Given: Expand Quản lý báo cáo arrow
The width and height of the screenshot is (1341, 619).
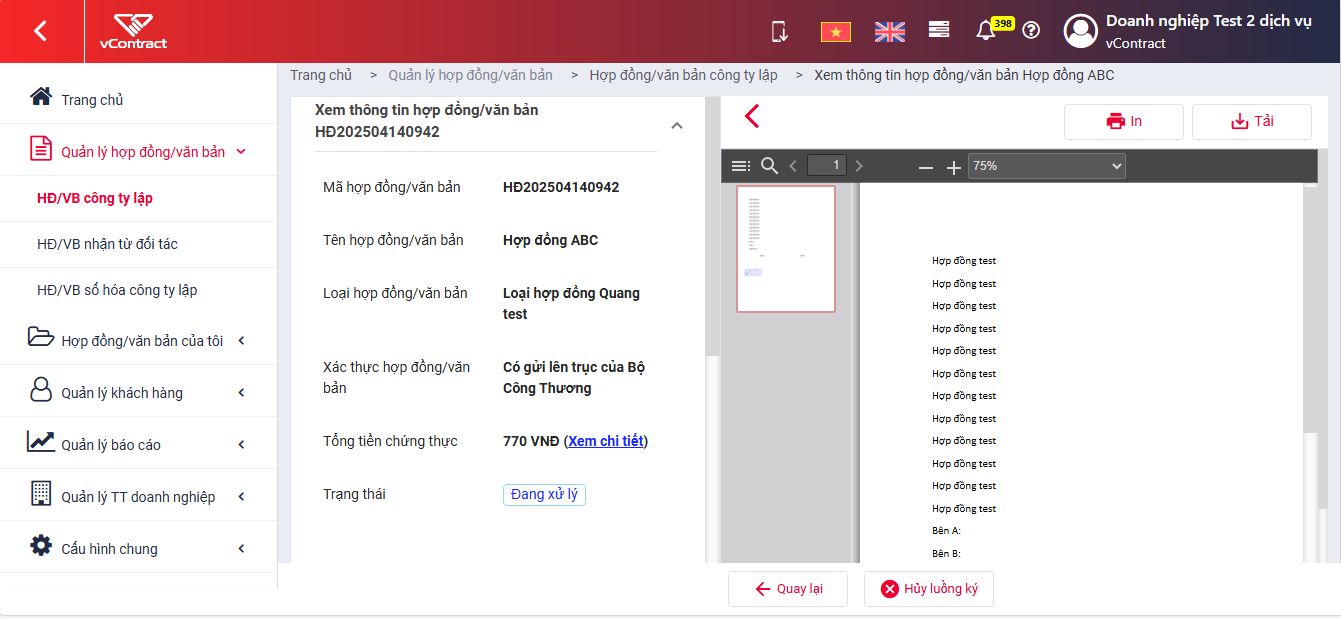Looking at the screenshot, I should (x=241, y=445).
